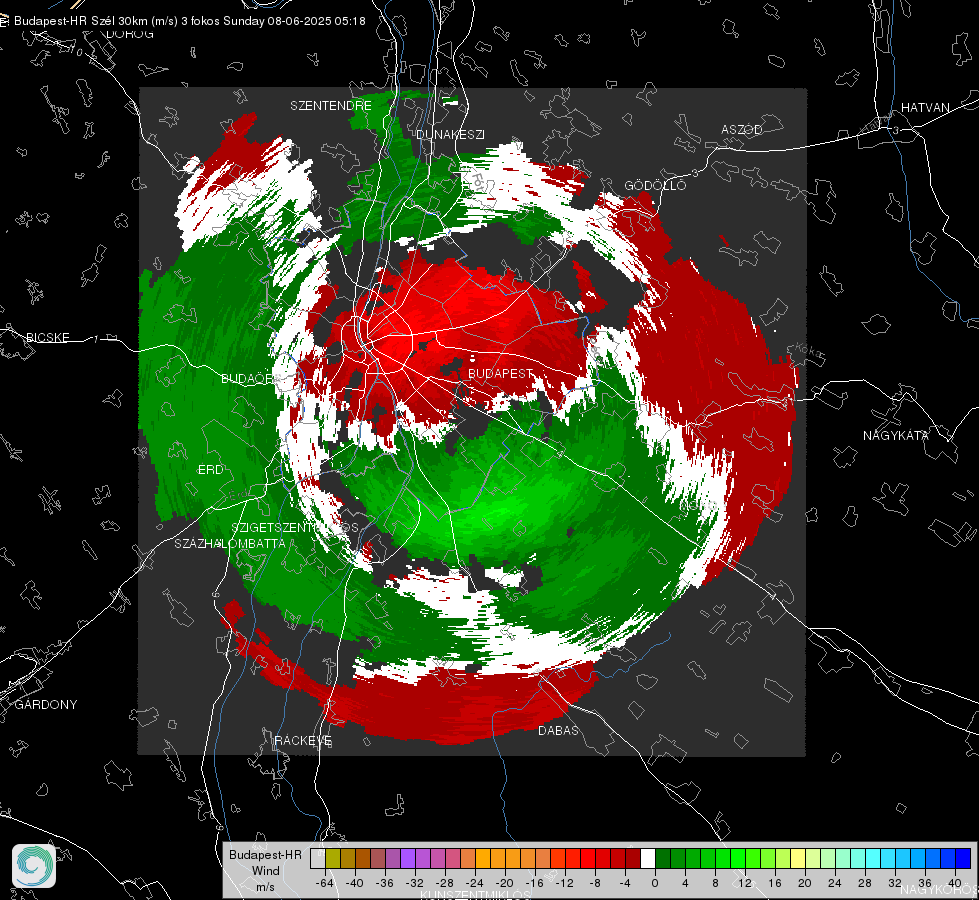
Task: Click the positive 28 legend value
Action: (865, 883)
